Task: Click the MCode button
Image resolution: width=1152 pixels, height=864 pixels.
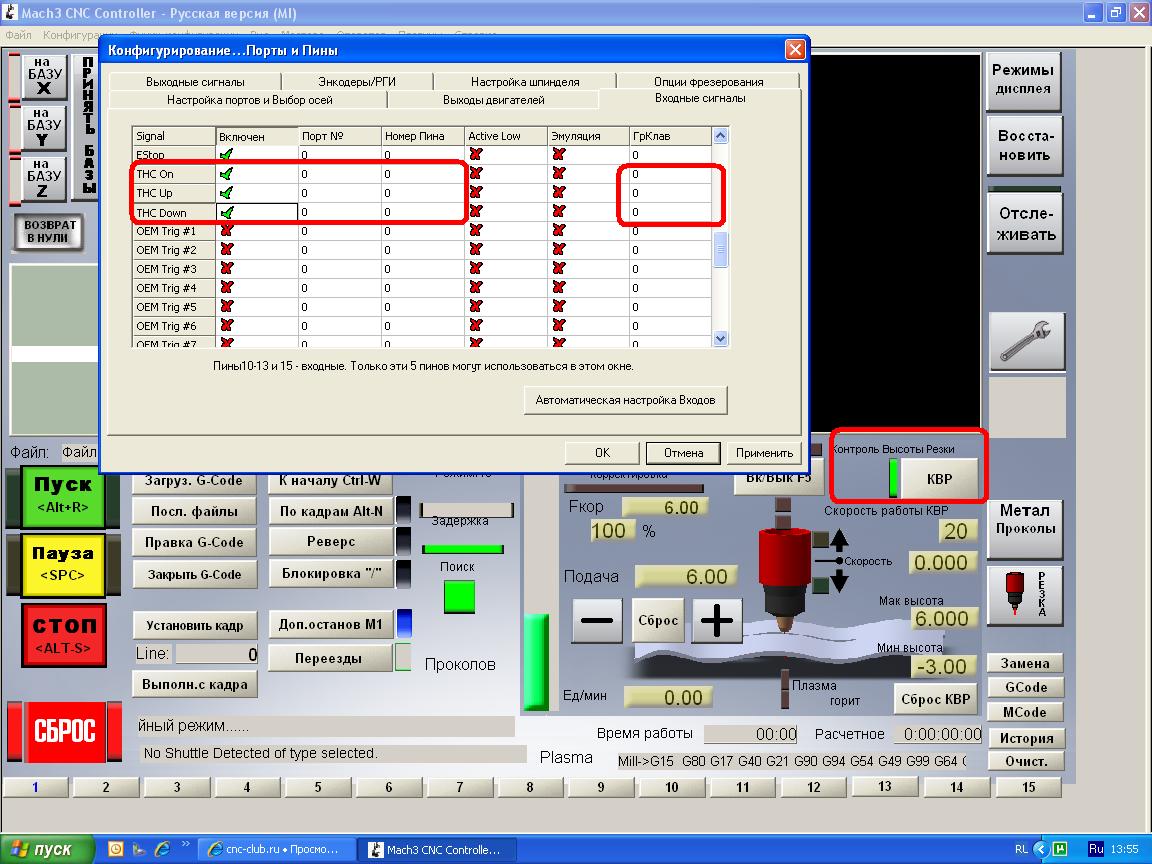Action: 1025,713
